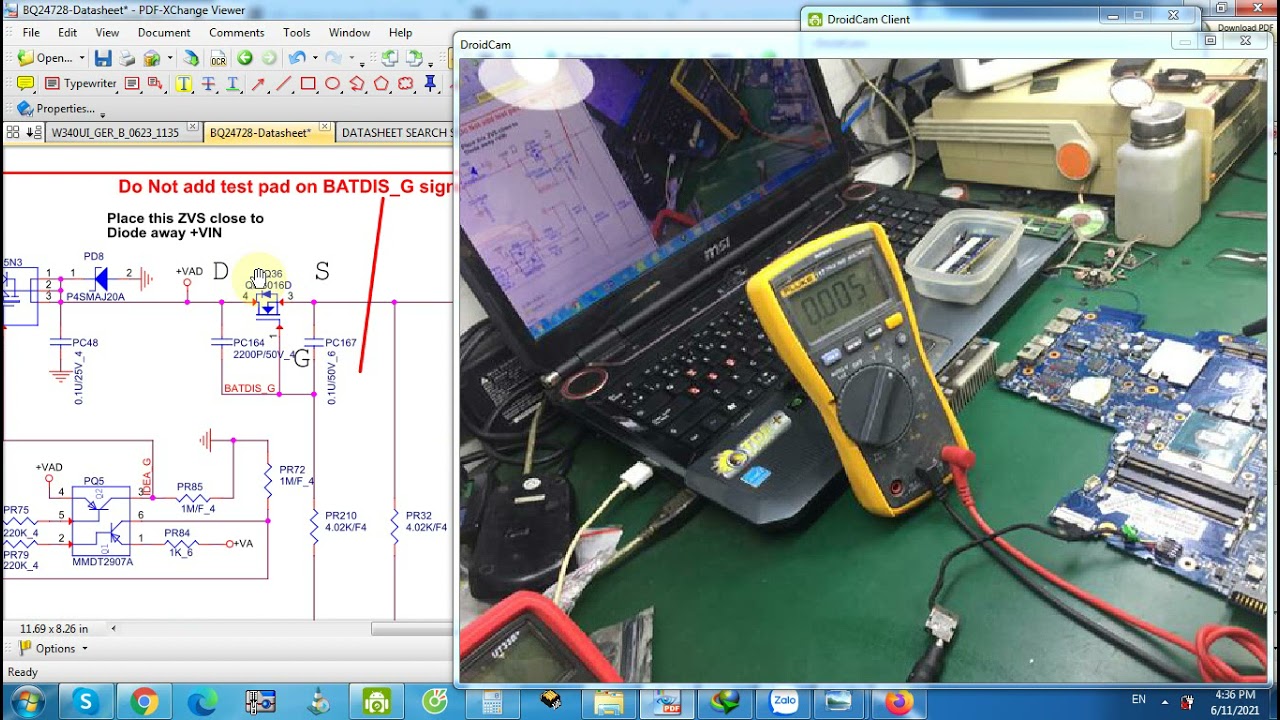Switch to the W340UI_GER_B_0623_1135 tab
Screen dimensions: 1280x720
115,133
